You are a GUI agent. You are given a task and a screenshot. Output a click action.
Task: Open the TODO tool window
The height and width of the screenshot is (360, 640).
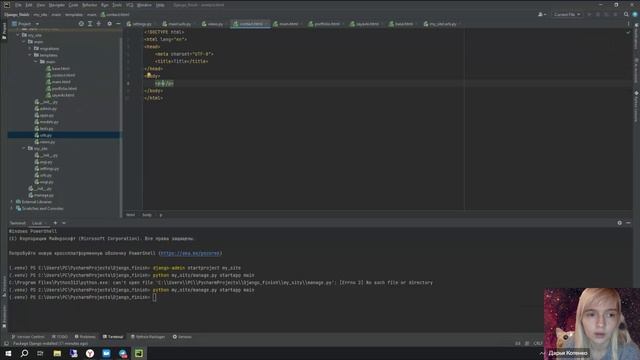(x=60, y=337)
